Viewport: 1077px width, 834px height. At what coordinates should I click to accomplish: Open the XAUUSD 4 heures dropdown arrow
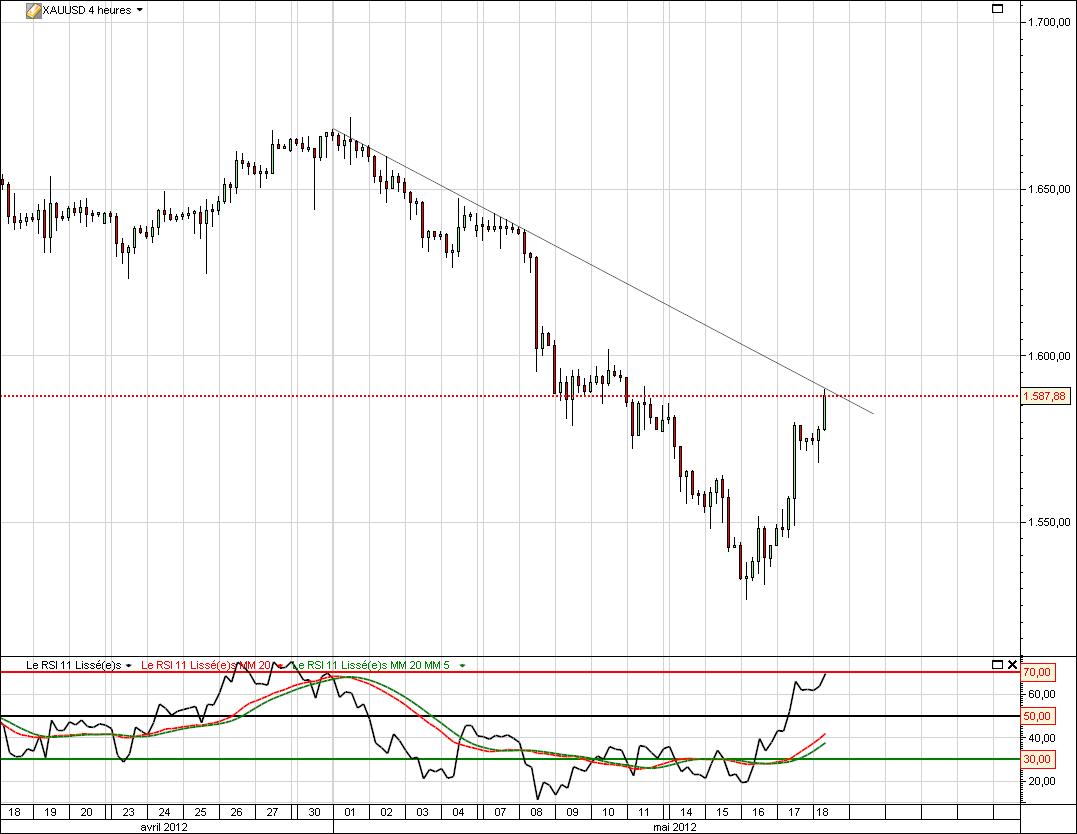tap(139, 10)
